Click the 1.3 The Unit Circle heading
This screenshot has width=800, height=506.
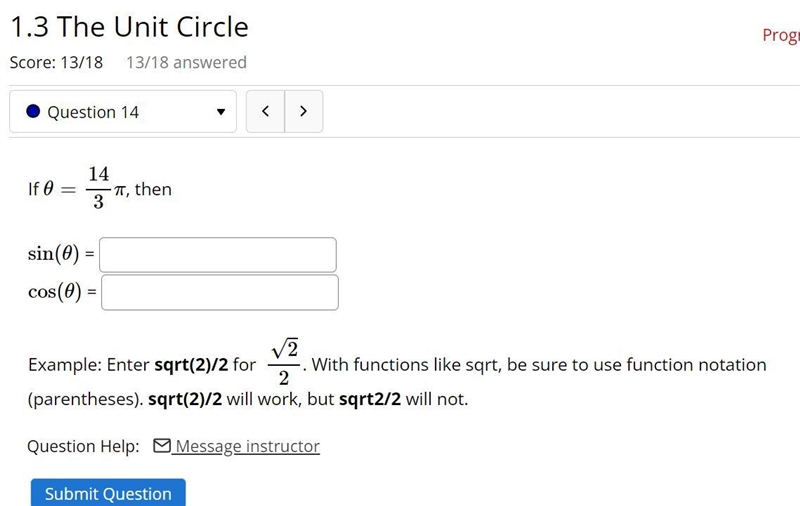tap(130, 27)
